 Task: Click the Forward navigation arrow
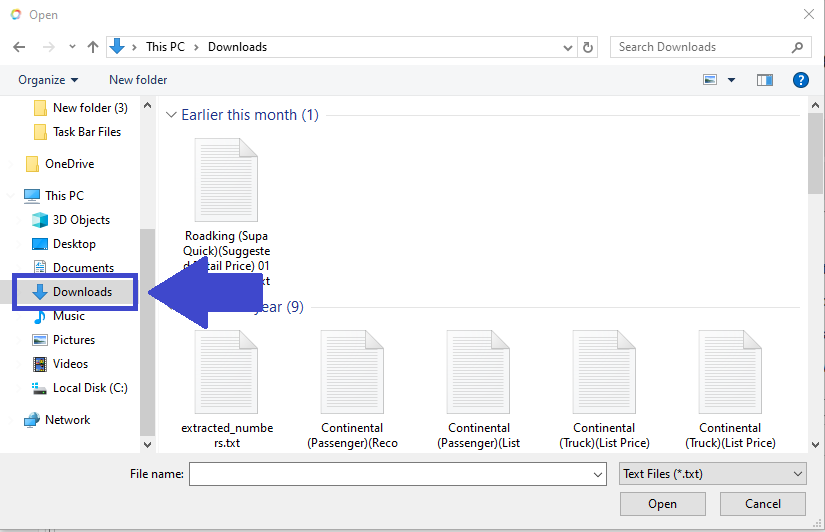[48, 47]
